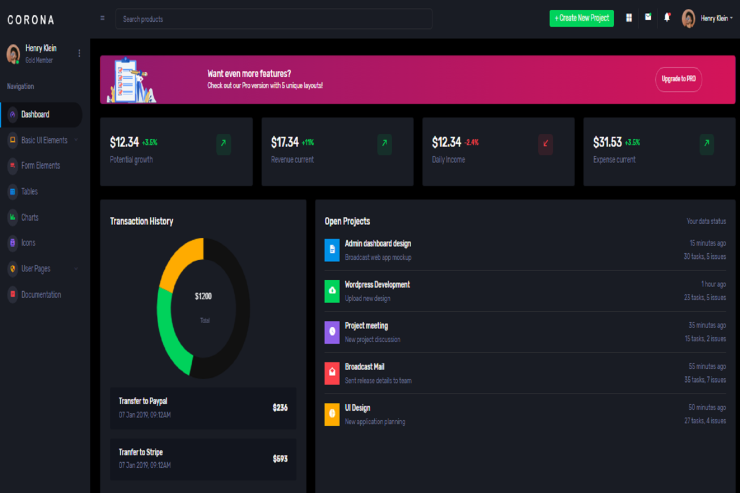The height and width of the screenshot is (493, 740).
Task: Click the red Daily Income arrow icon
Action: [546, 144]
